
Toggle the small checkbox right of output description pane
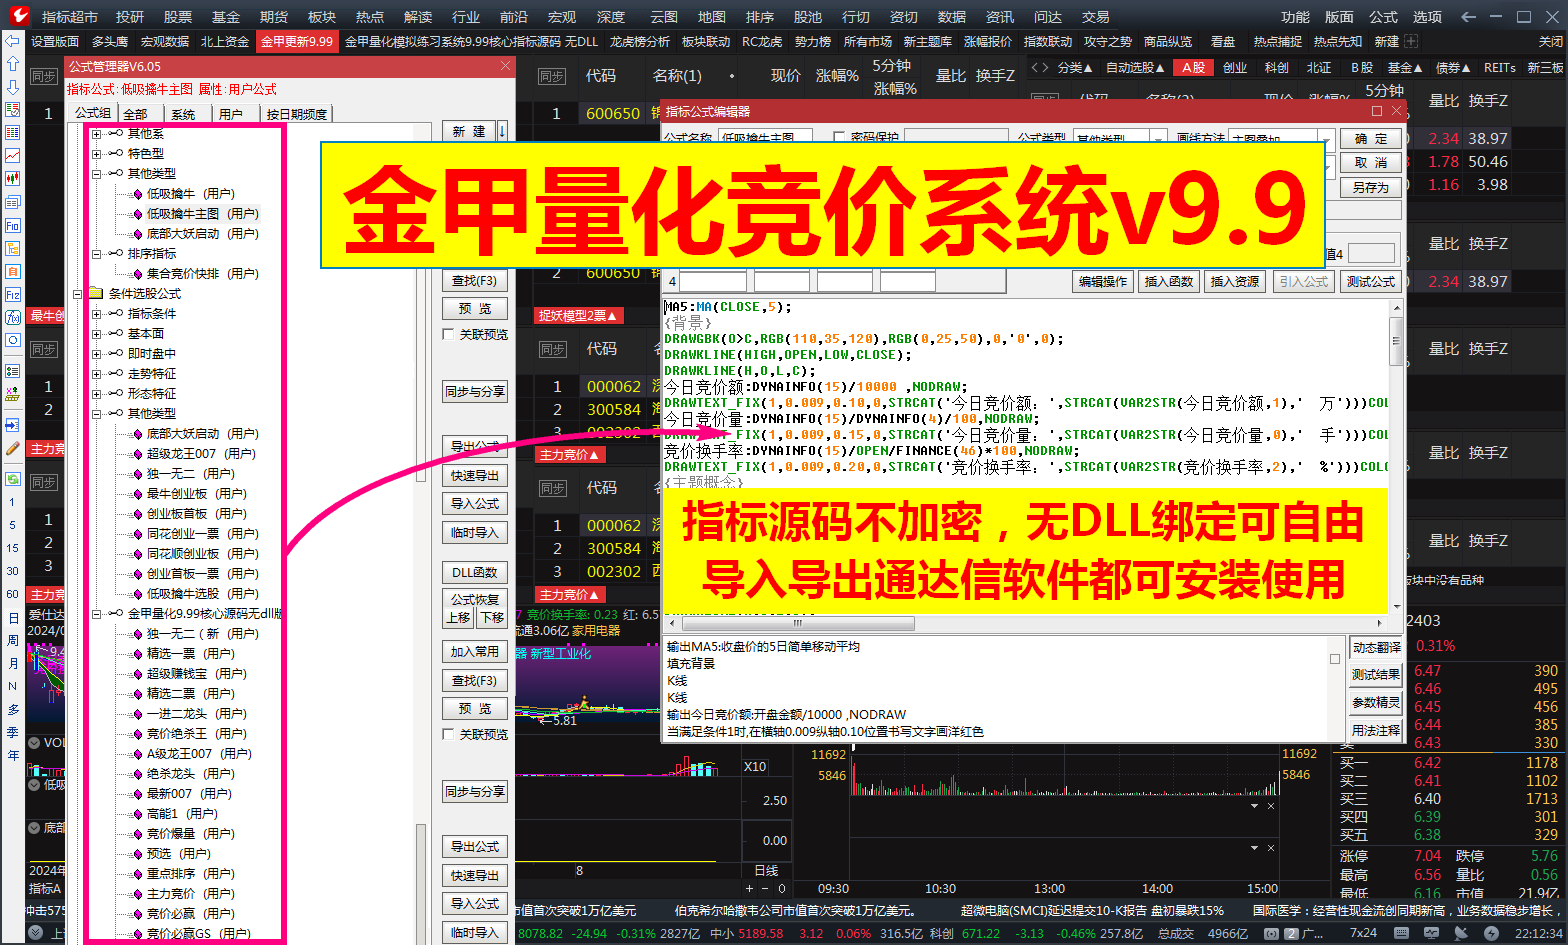click(1335, 659)
